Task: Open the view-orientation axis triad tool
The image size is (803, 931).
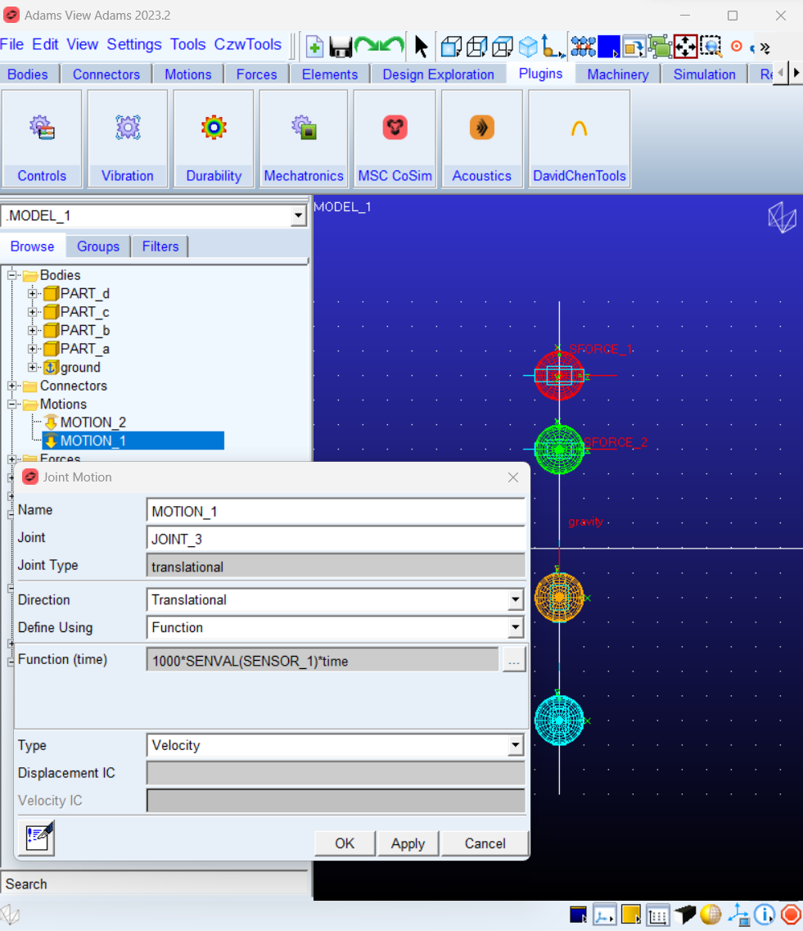Action: point(552,46)
